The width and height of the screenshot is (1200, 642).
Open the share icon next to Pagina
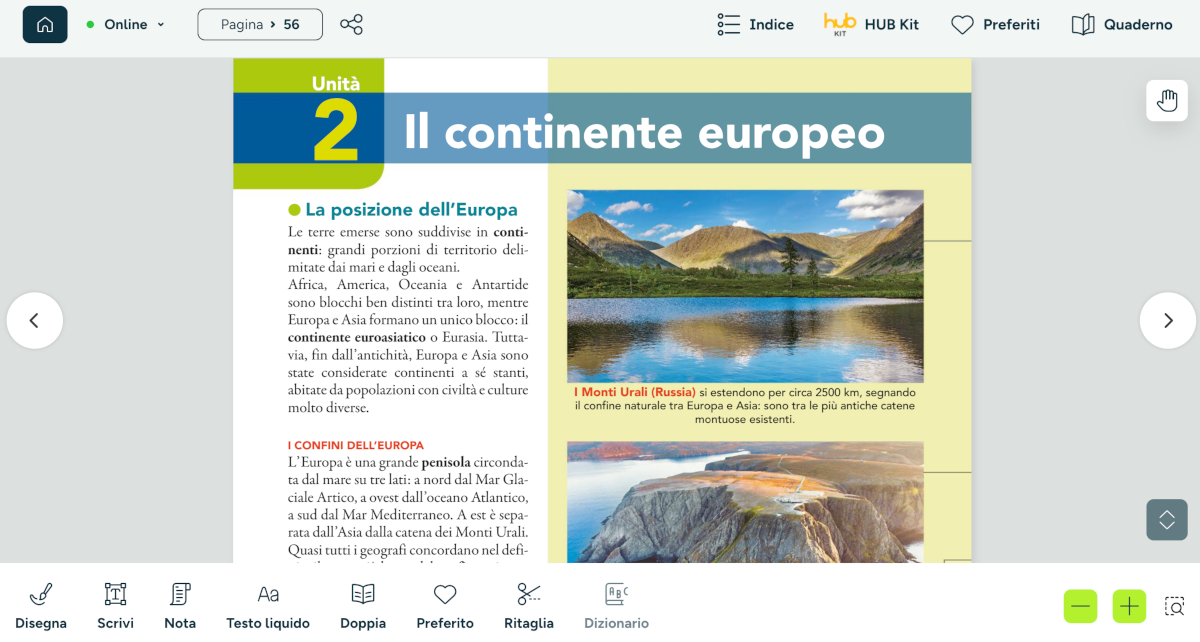[x=351, y=24]
